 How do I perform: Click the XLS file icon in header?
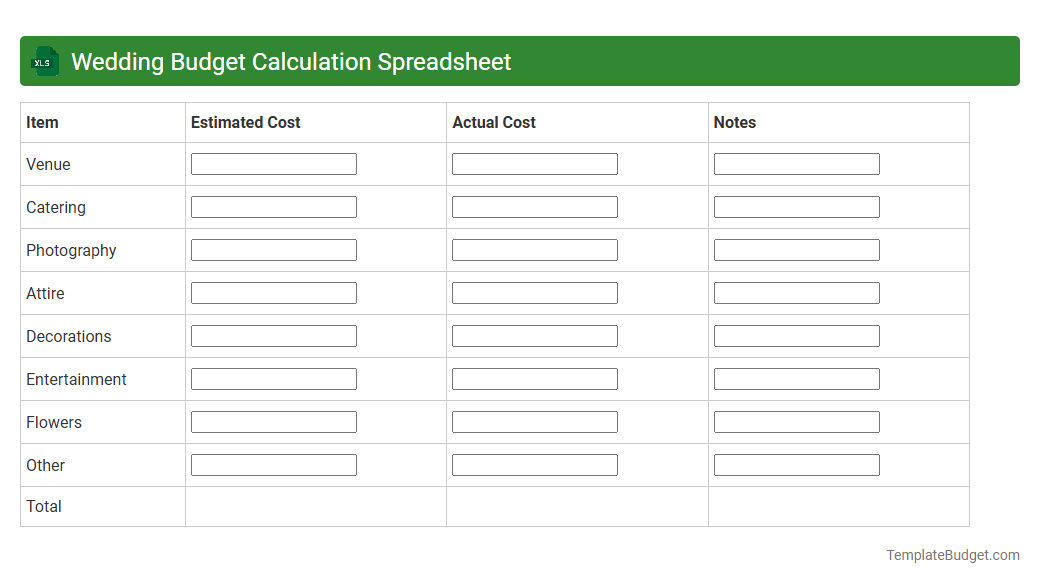(x=44, y=61)
